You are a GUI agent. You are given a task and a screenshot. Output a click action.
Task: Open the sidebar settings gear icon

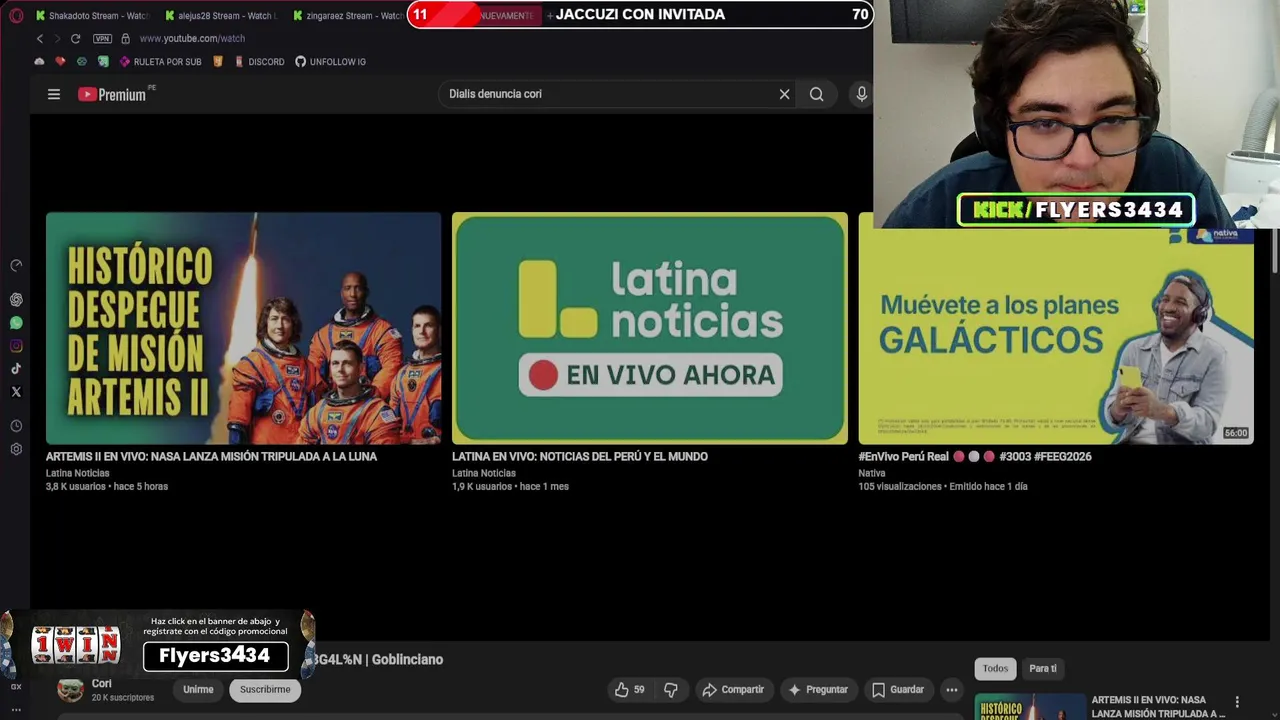pos(16,449)
